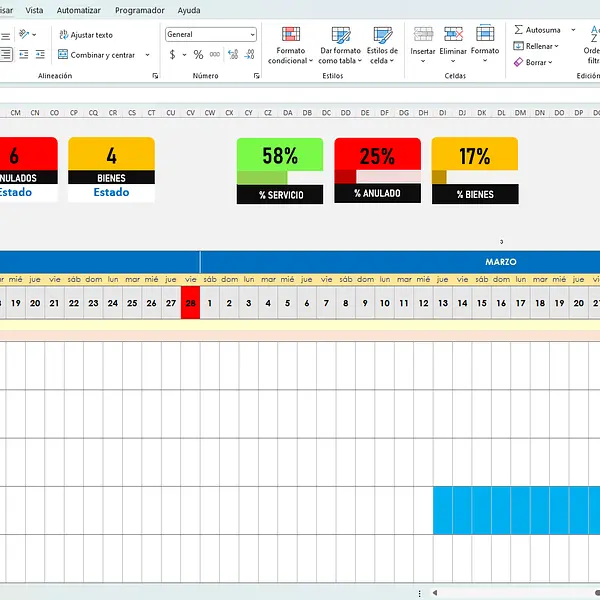Select March day 1 cell

pyautogui.click(x=210, y=303)
